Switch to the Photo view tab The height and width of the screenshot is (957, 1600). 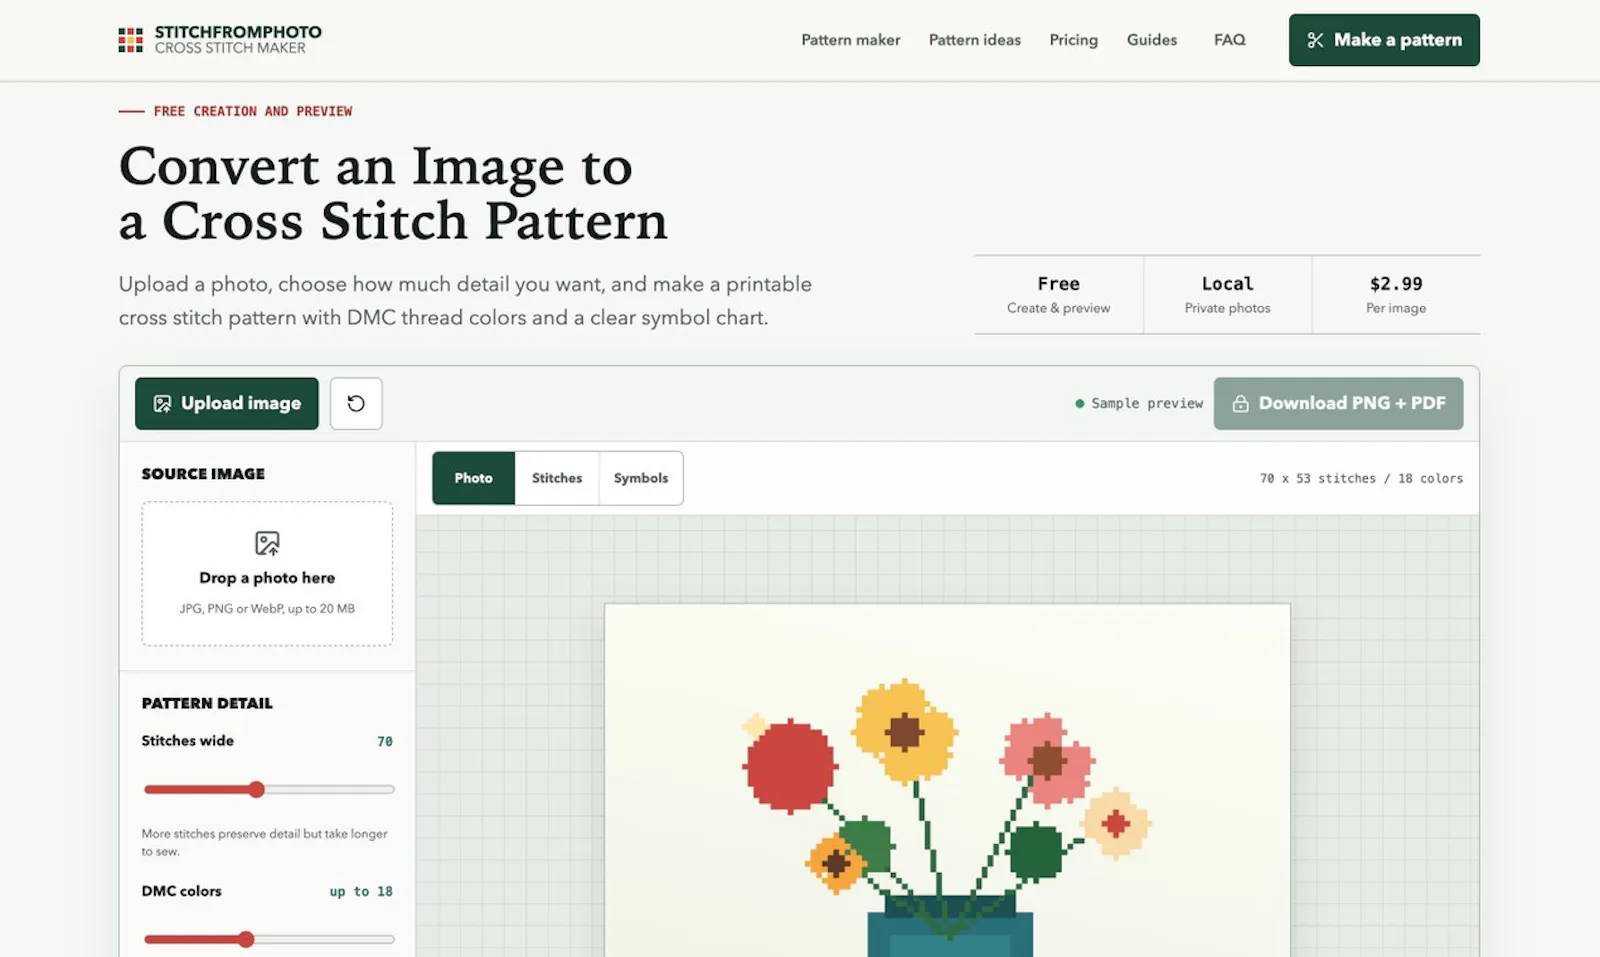pyautogui.click(x=474, y=478)
